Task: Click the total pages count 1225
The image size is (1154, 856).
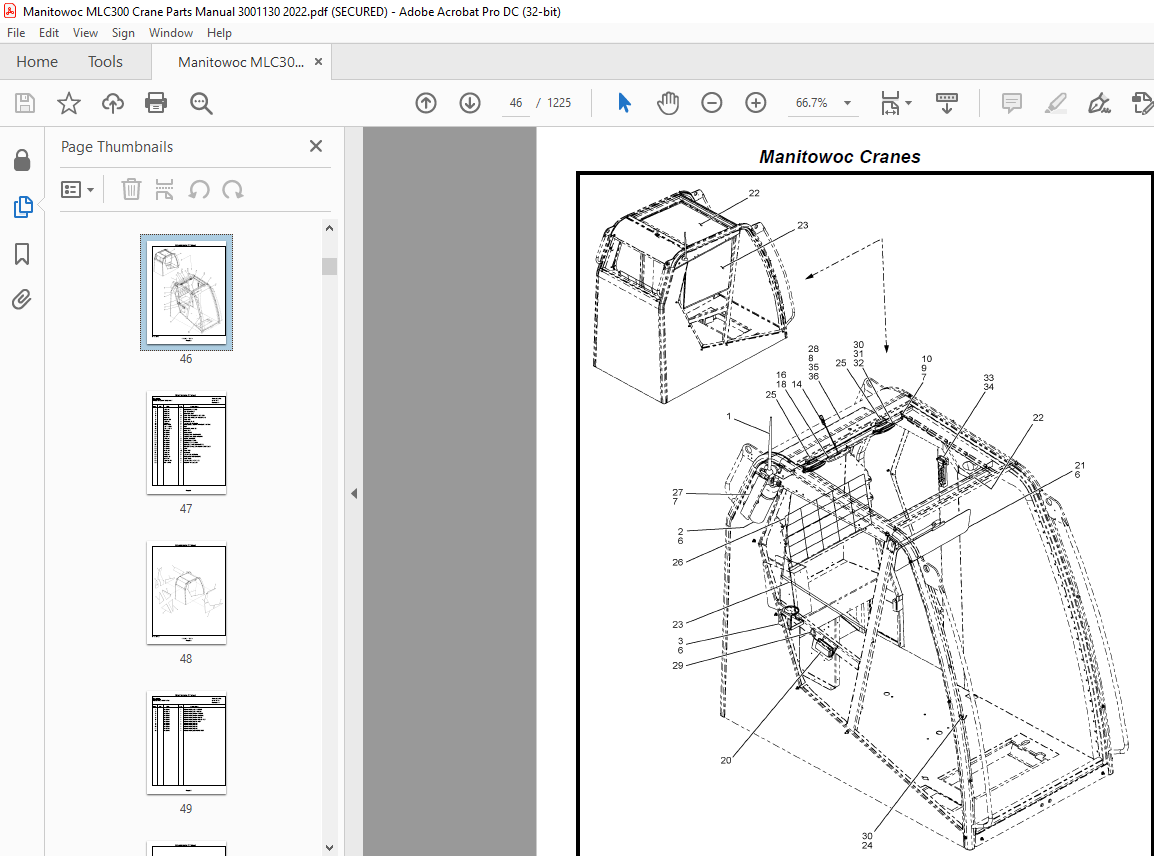Action: (x=559, y=103)
